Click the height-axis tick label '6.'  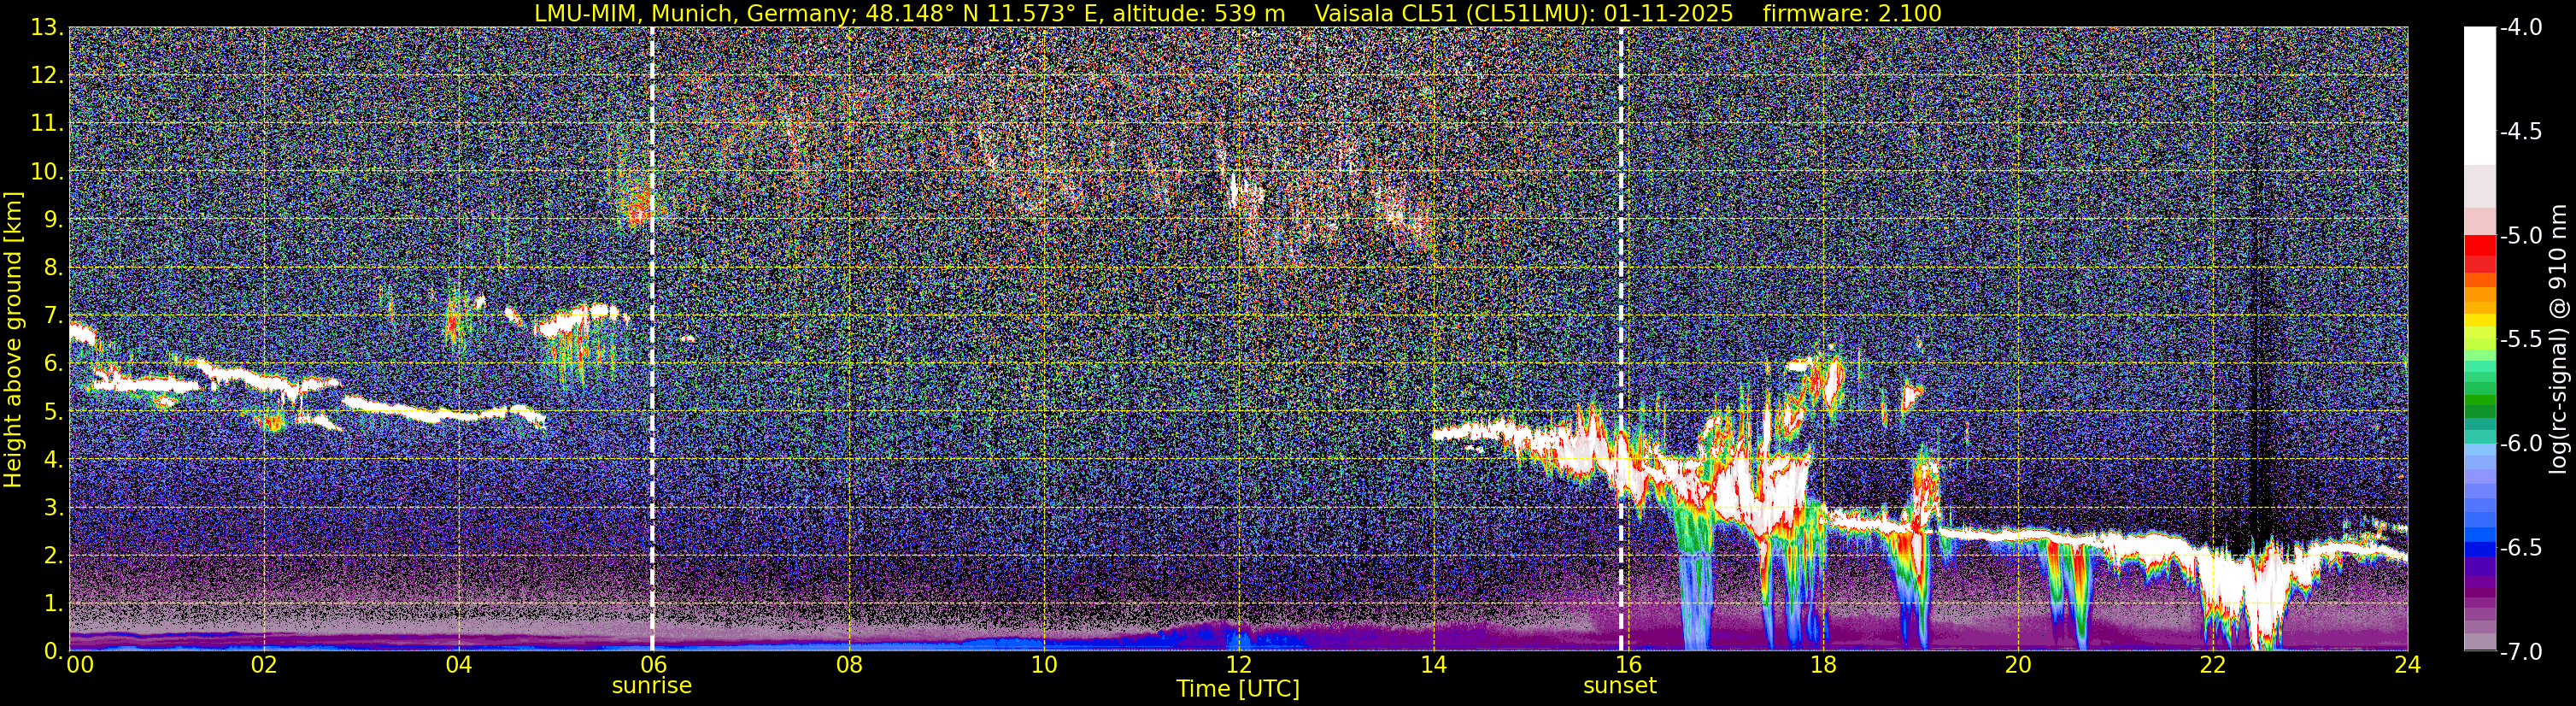[54, 364]
